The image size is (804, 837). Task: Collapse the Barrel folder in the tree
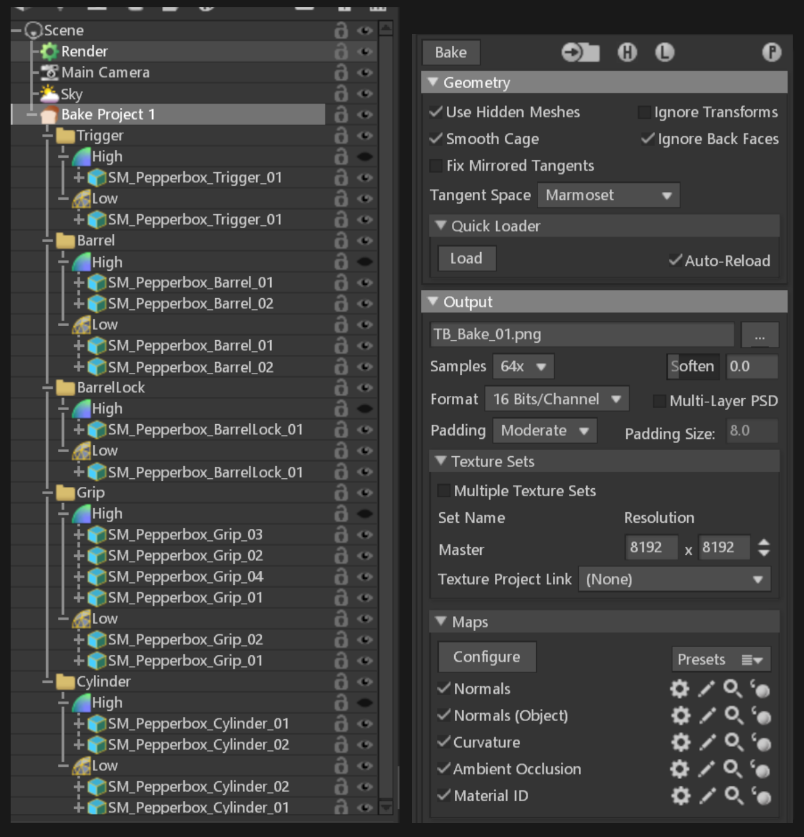pos(48,241)
